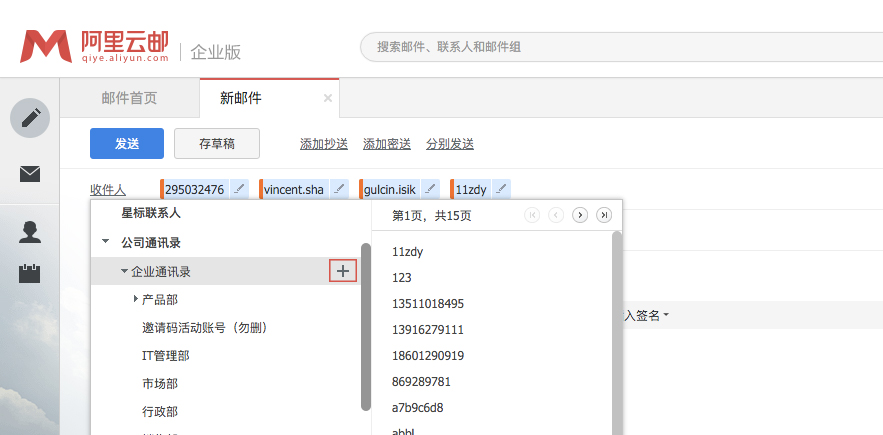Open the calendar icon in sidebar
883x435 pixels.
pyautogui.click(x=30, y=273)
